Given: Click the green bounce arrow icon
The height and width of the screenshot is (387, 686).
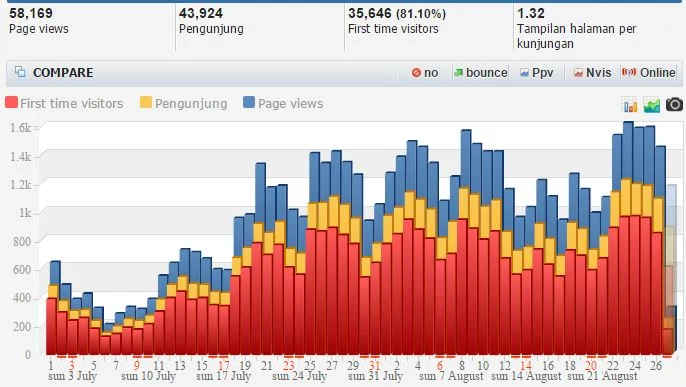Looking at the screenshot, I should (x=458, y=73).
